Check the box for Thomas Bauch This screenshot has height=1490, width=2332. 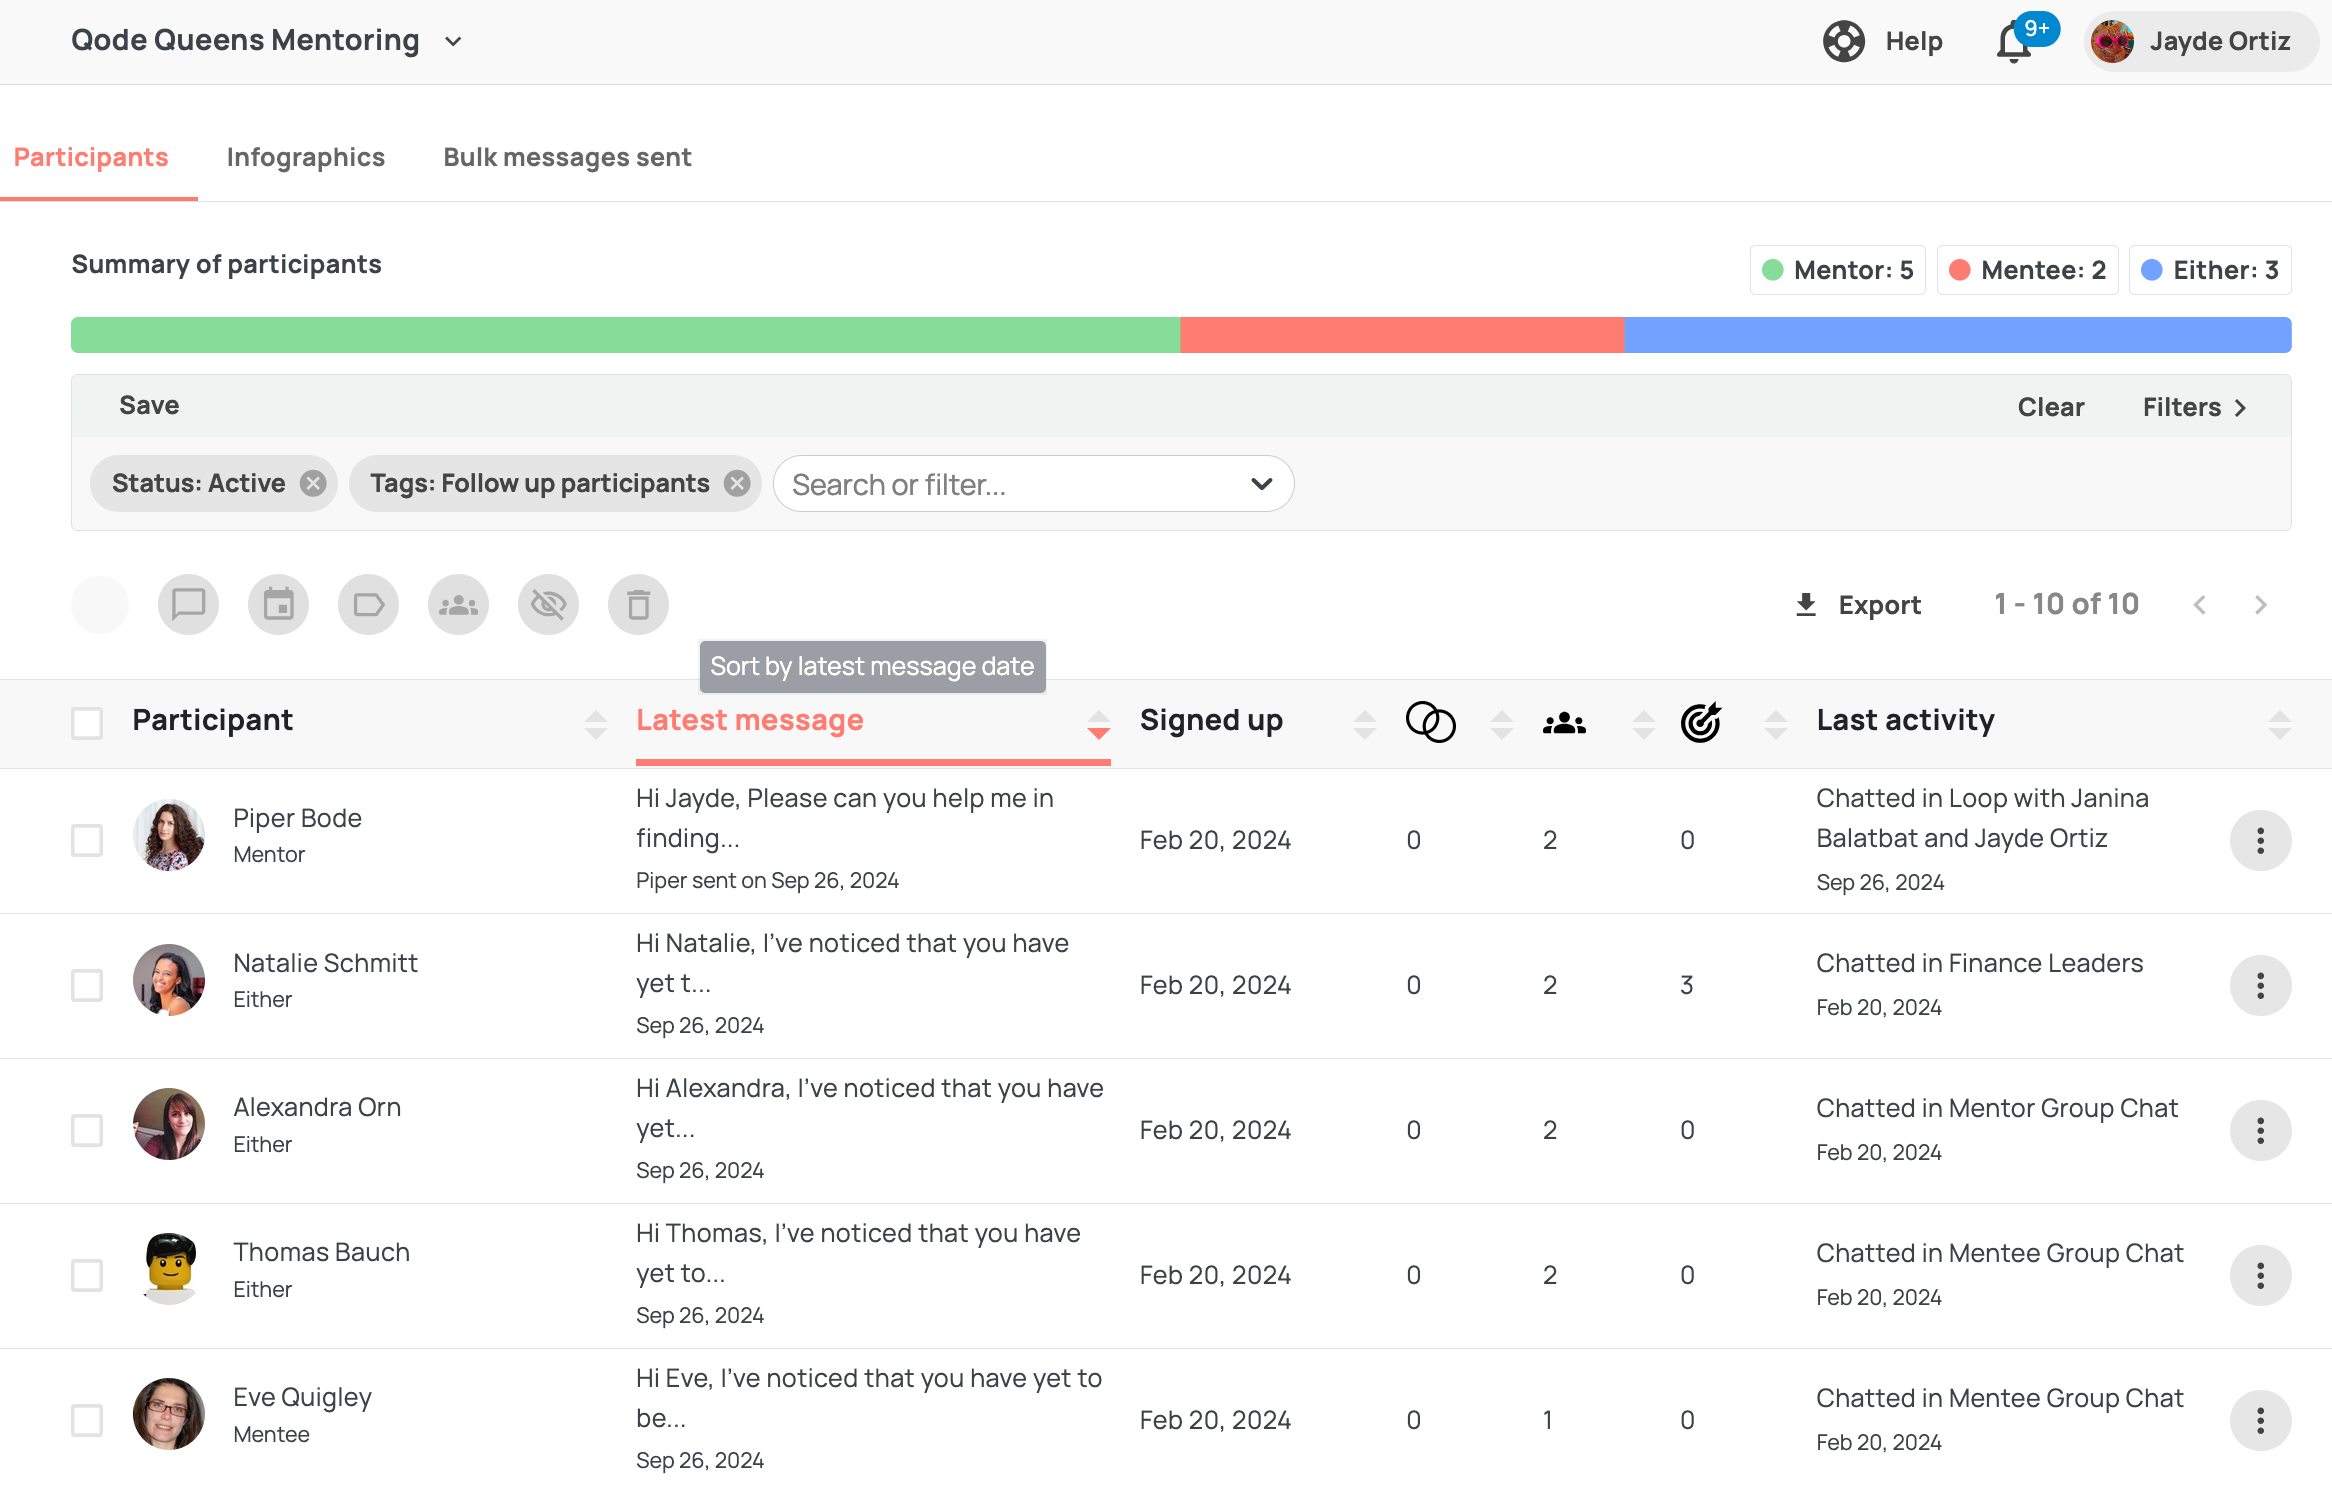coord(87,1275)
